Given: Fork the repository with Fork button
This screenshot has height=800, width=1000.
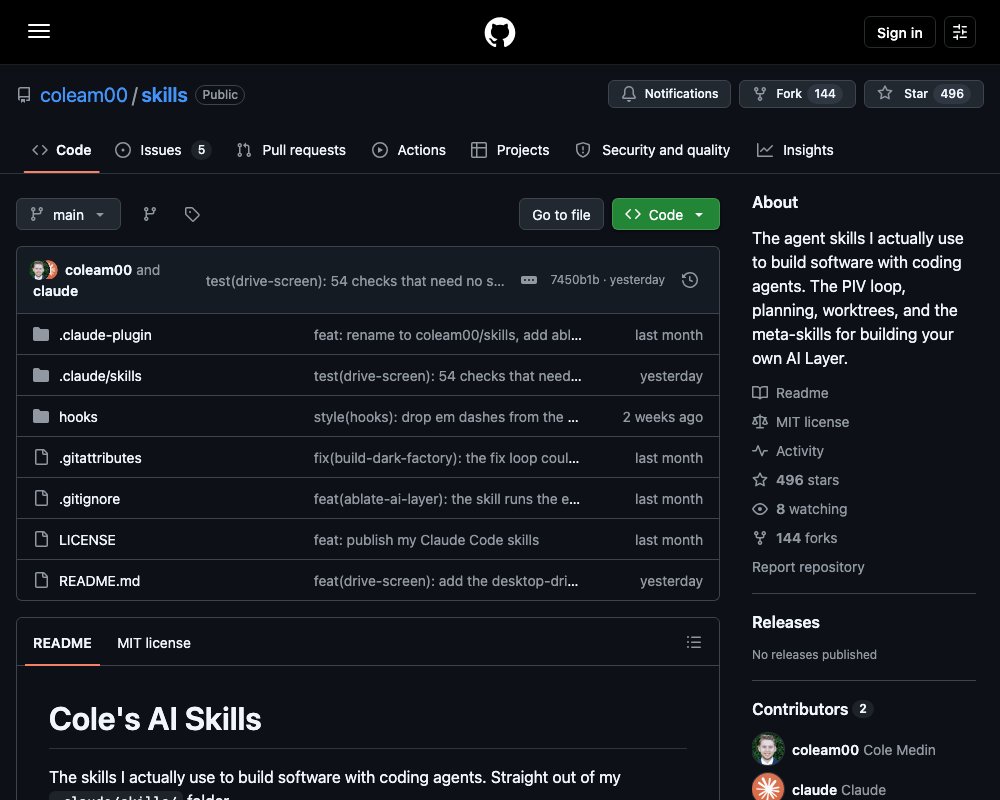Looking at the screenshot, I should pos(797,94).
